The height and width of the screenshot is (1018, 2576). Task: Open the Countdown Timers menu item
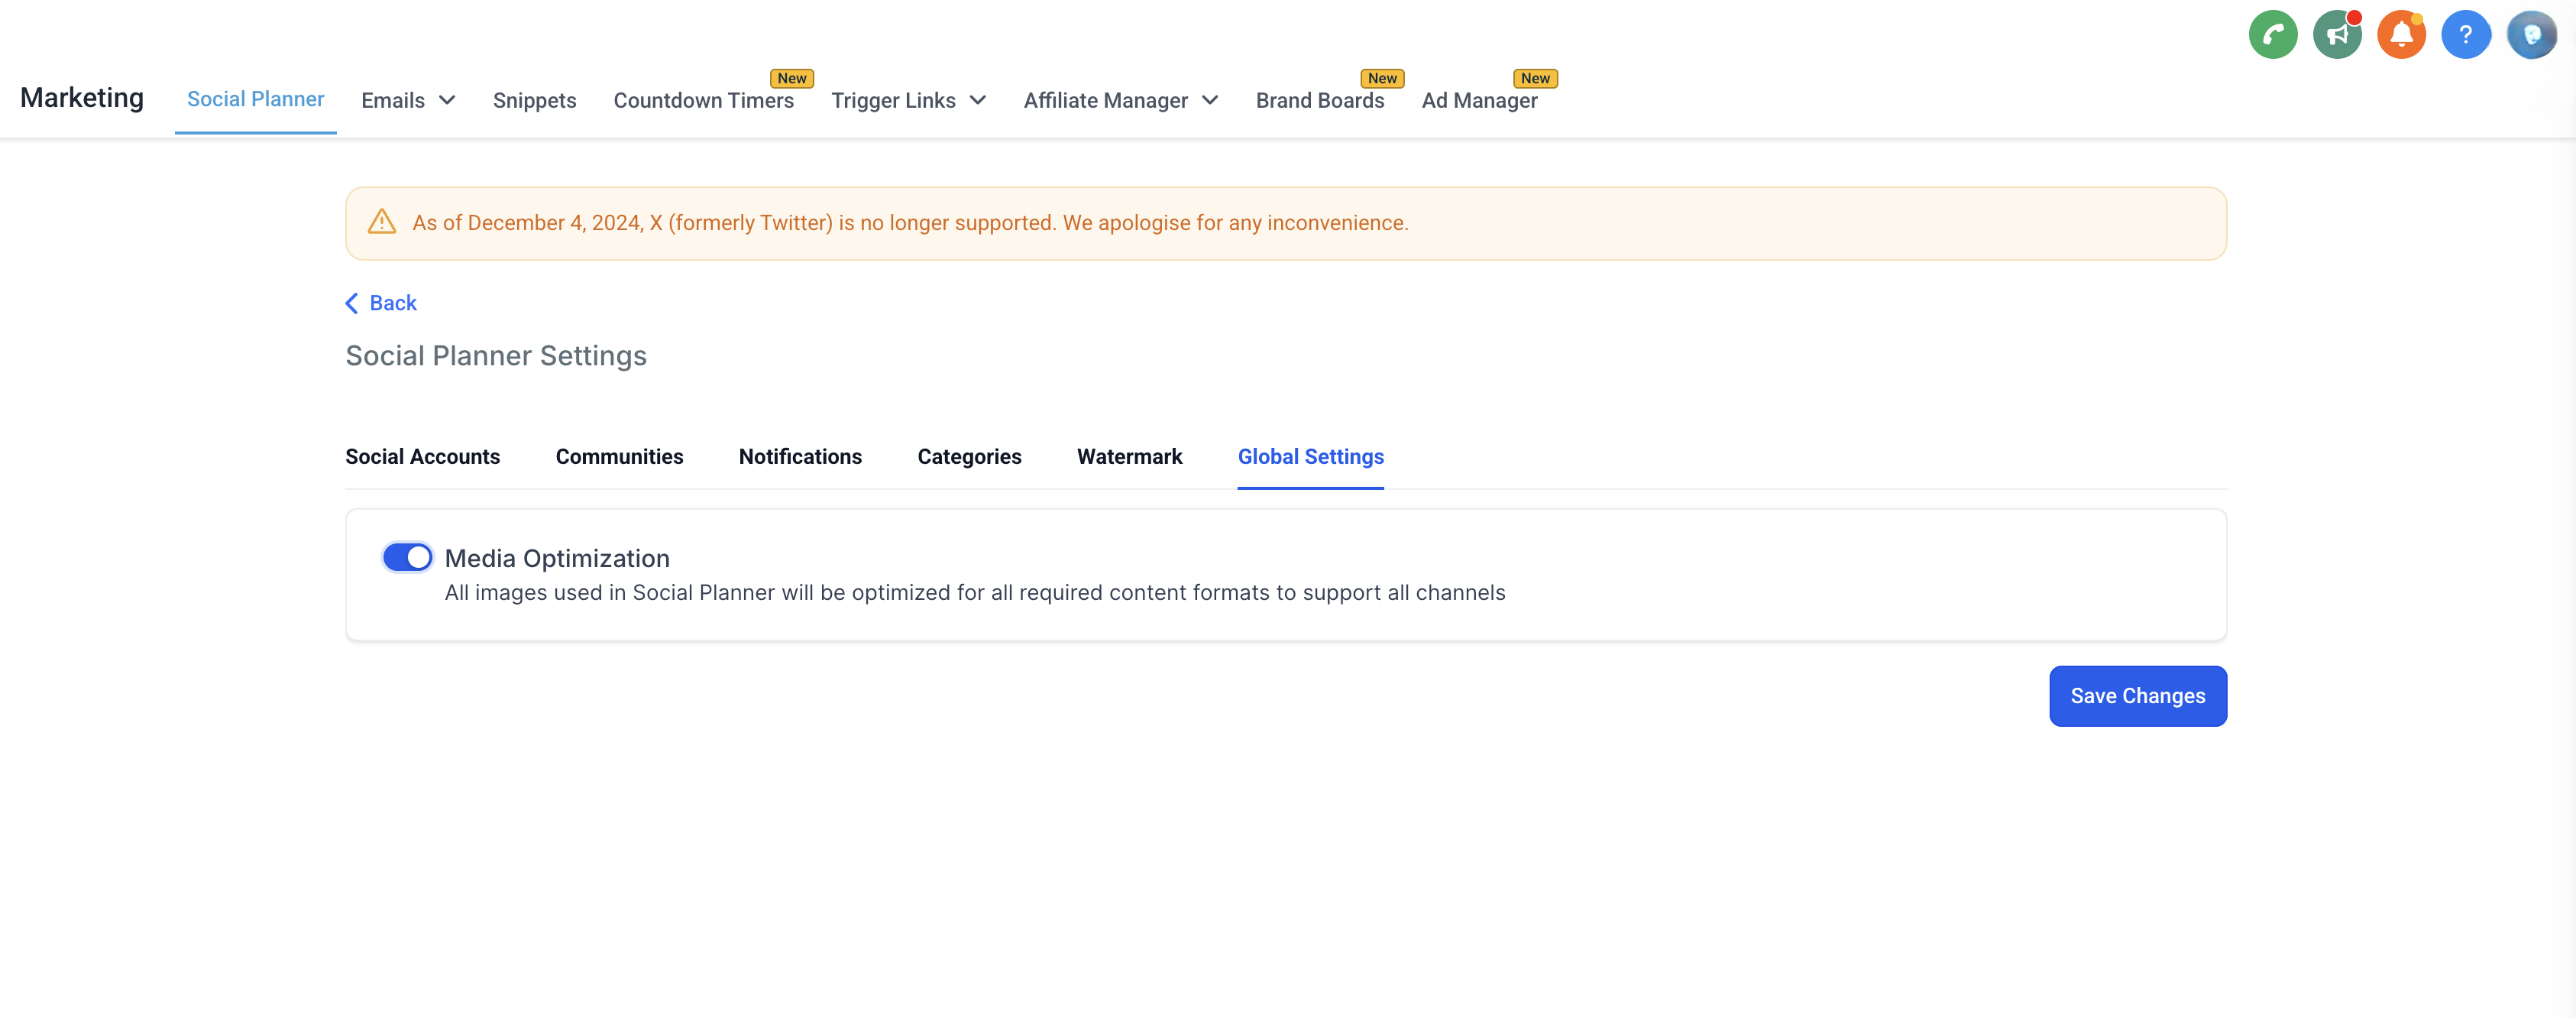pos(703,100)
